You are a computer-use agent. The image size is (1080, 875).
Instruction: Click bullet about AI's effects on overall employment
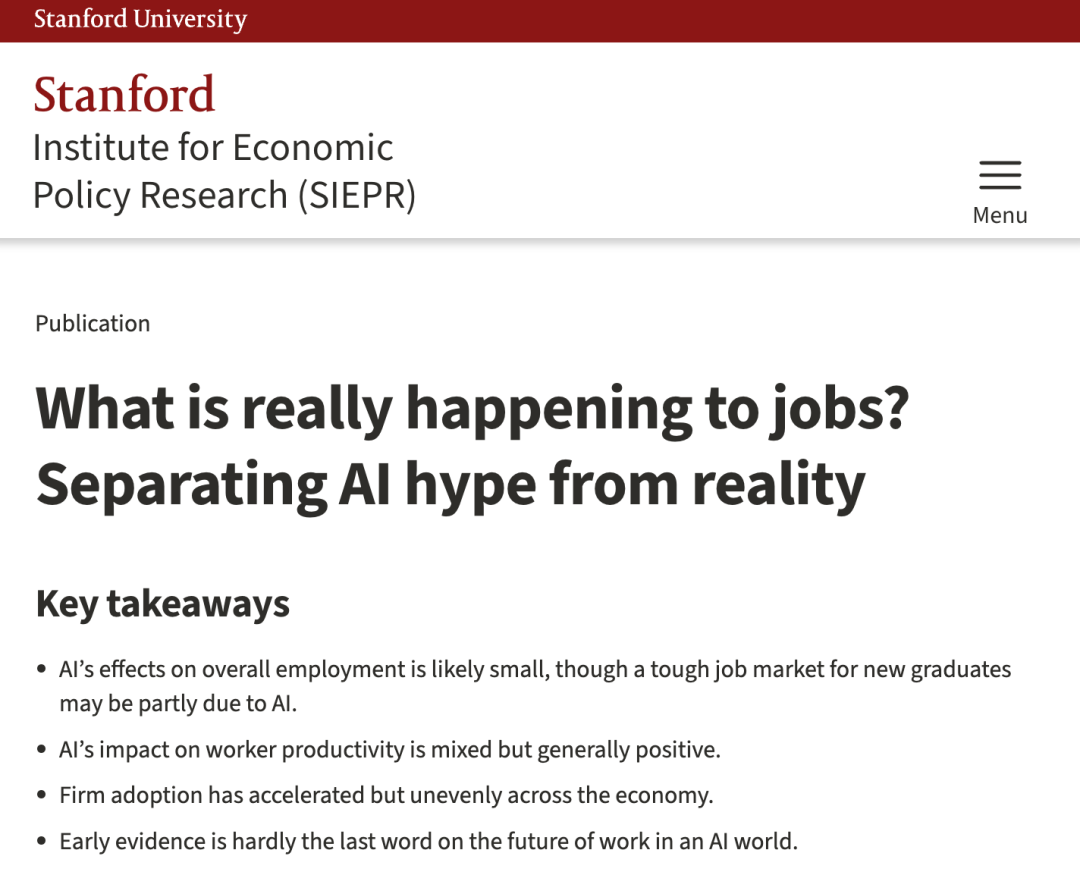point(535,686)
